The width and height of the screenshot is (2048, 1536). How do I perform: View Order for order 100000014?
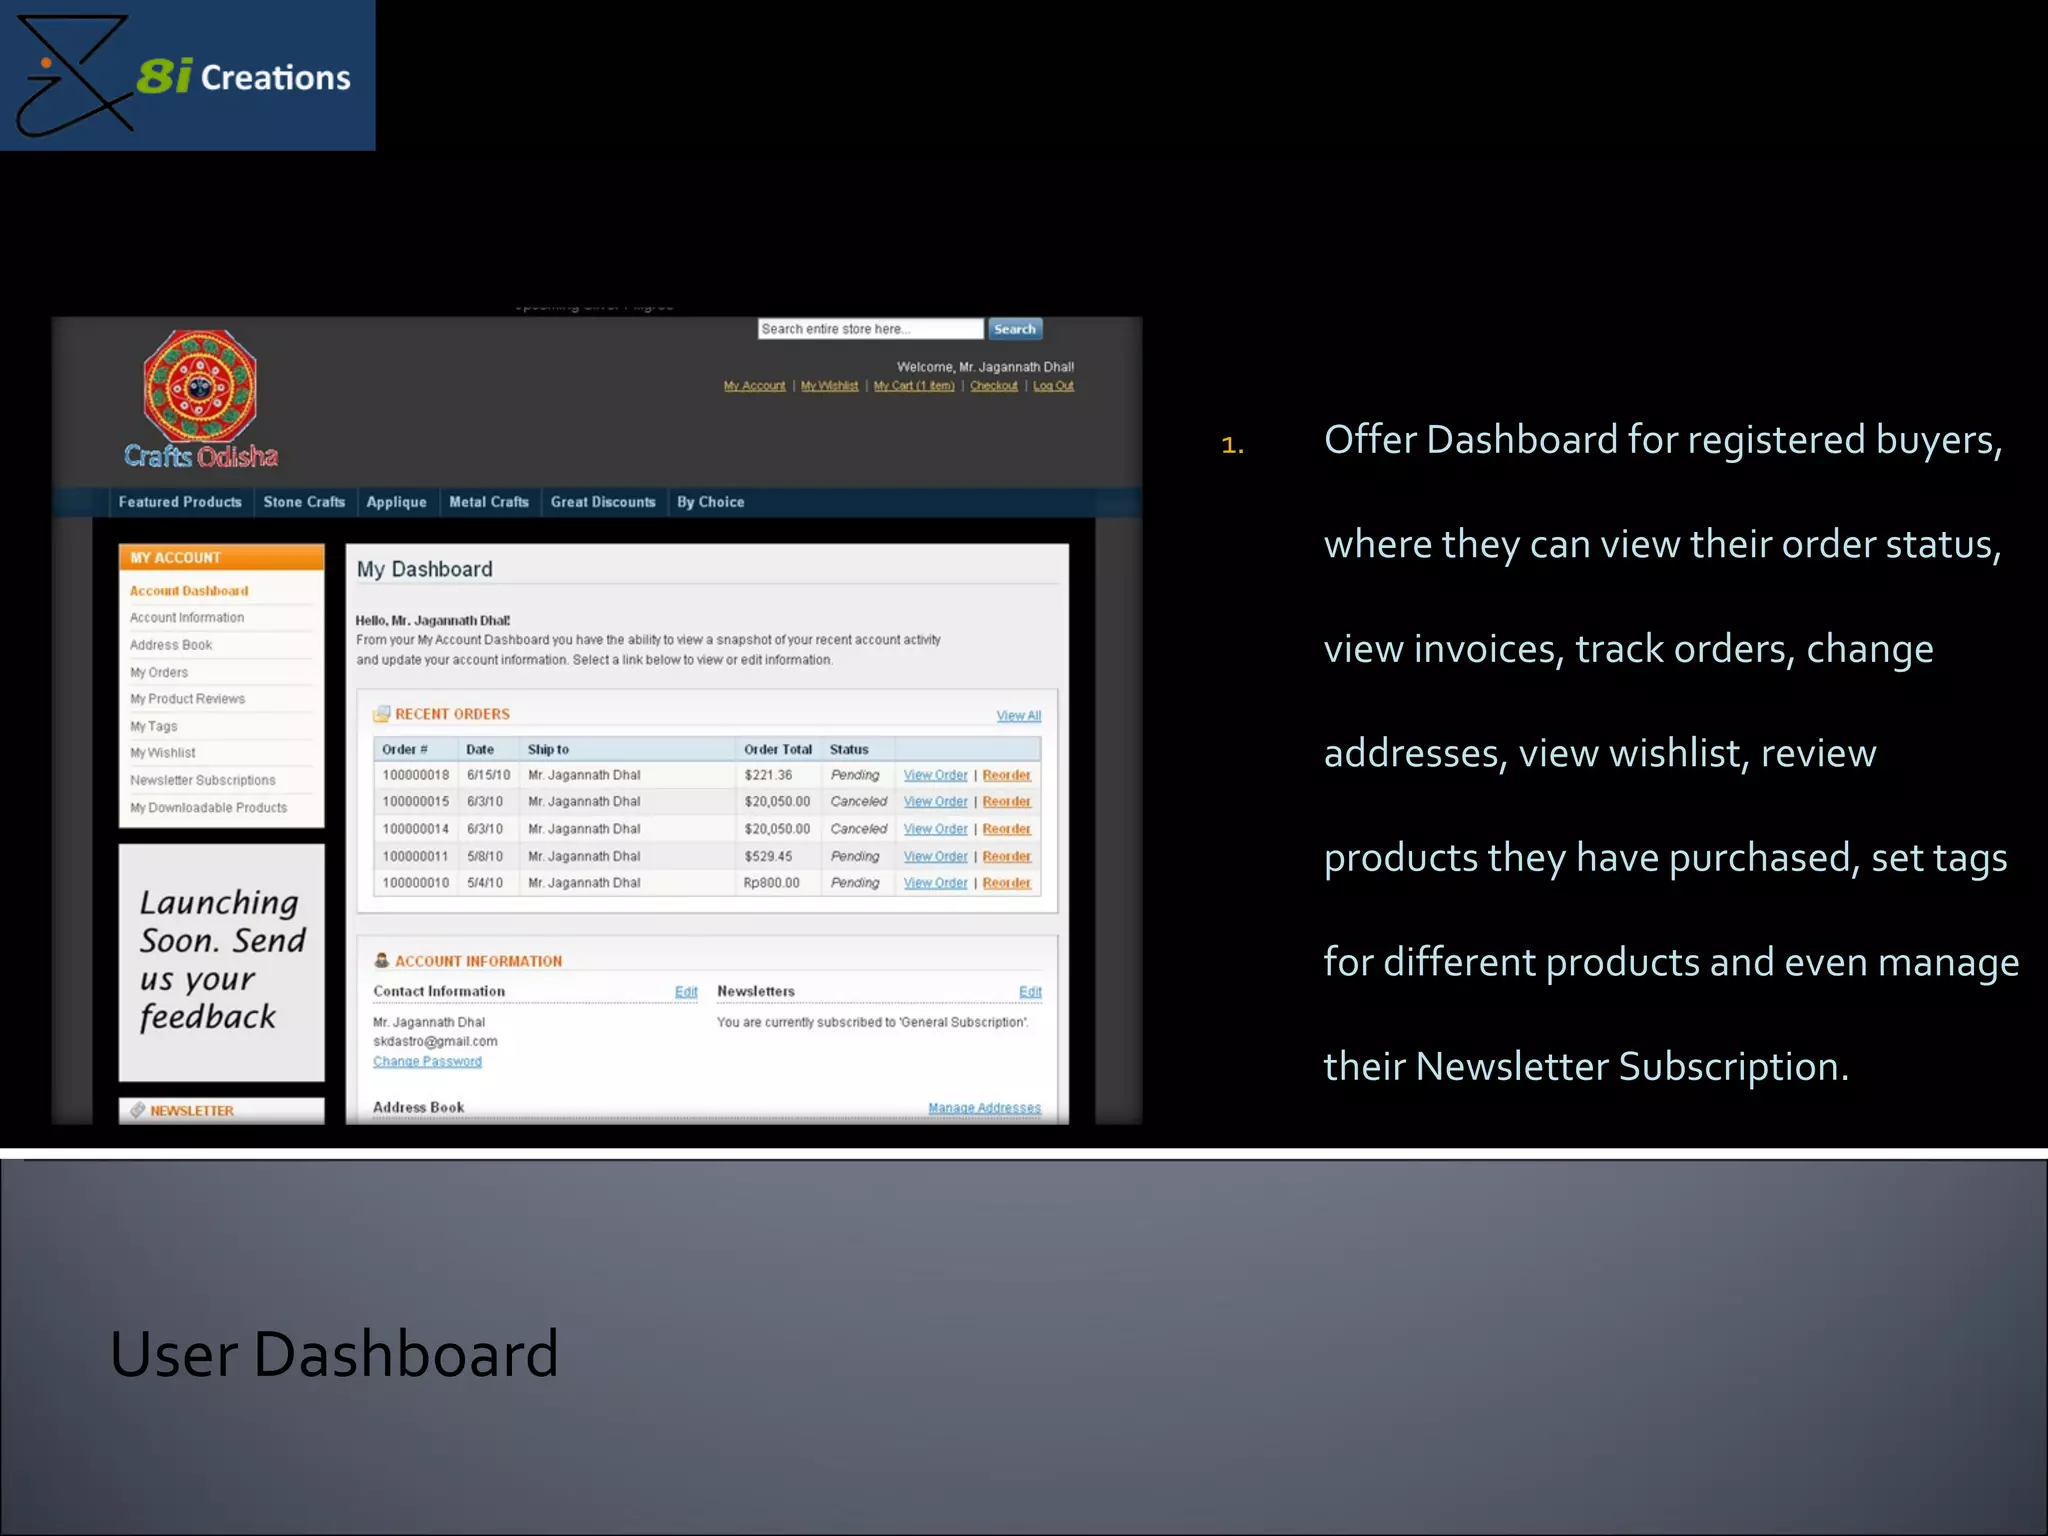point(935,829)
